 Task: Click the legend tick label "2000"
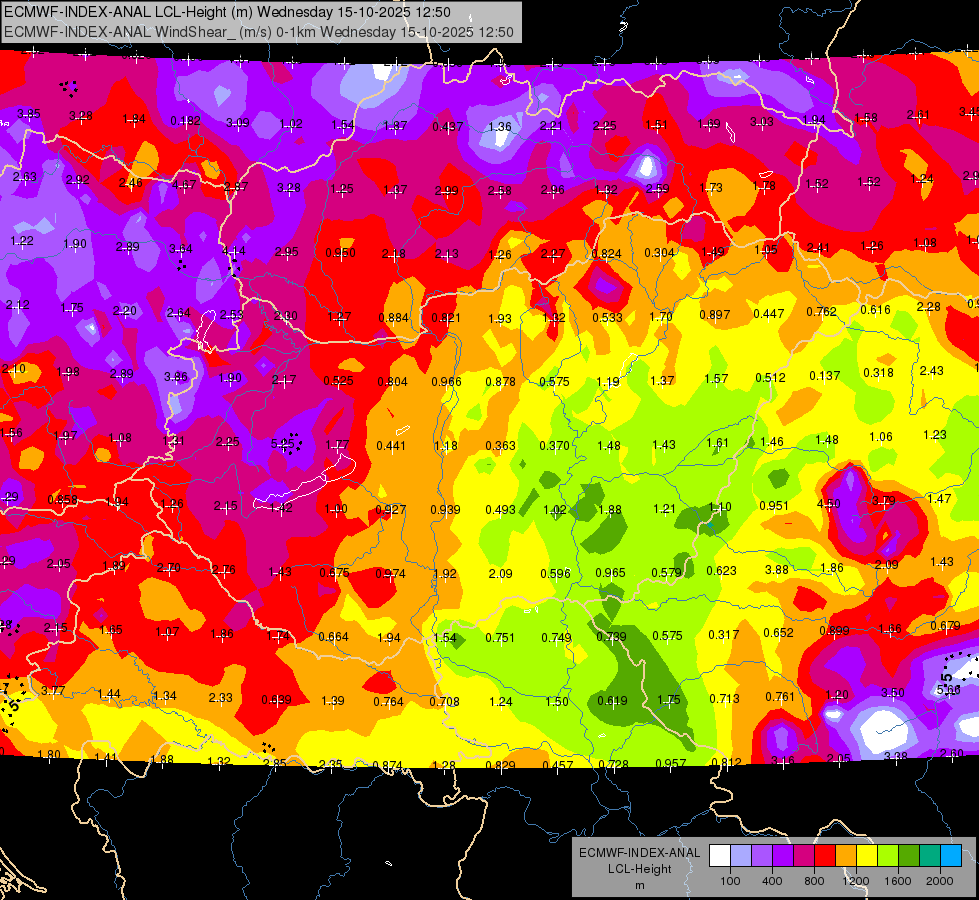click(x=940, y=881)
